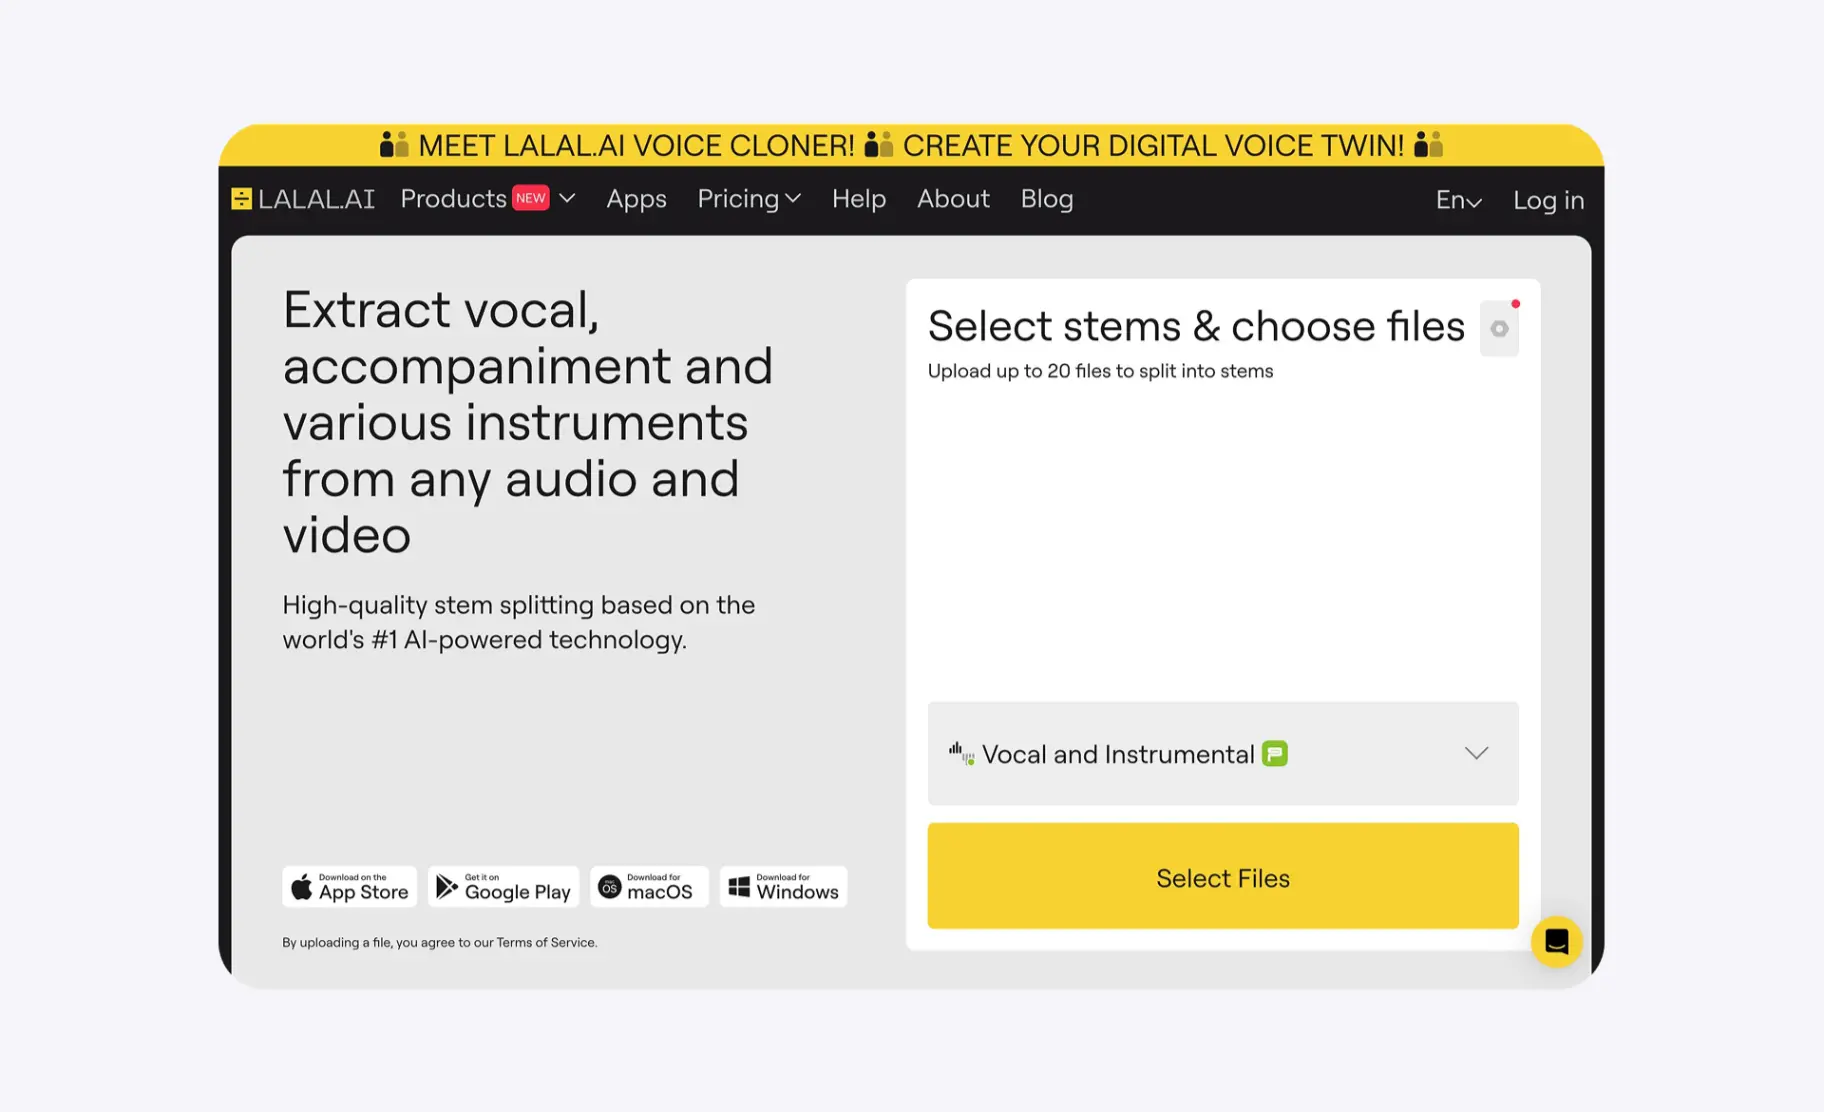
Task: Open the Products menu
Action: point(487,198)
